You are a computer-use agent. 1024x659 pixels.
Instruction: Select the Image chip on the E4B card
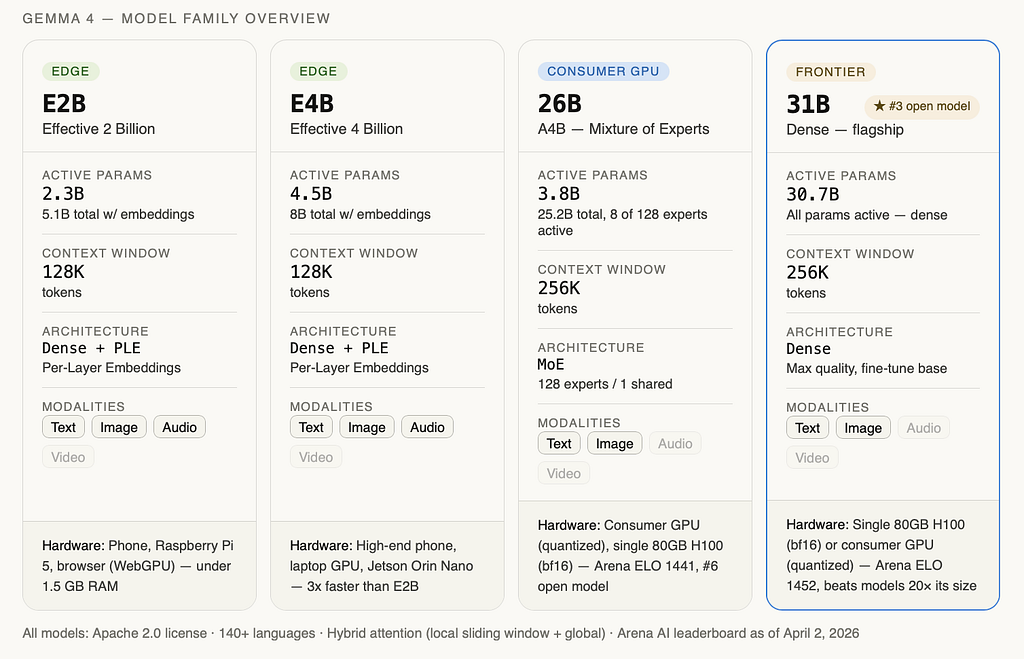pyautogui.click(x=366, y=427)
